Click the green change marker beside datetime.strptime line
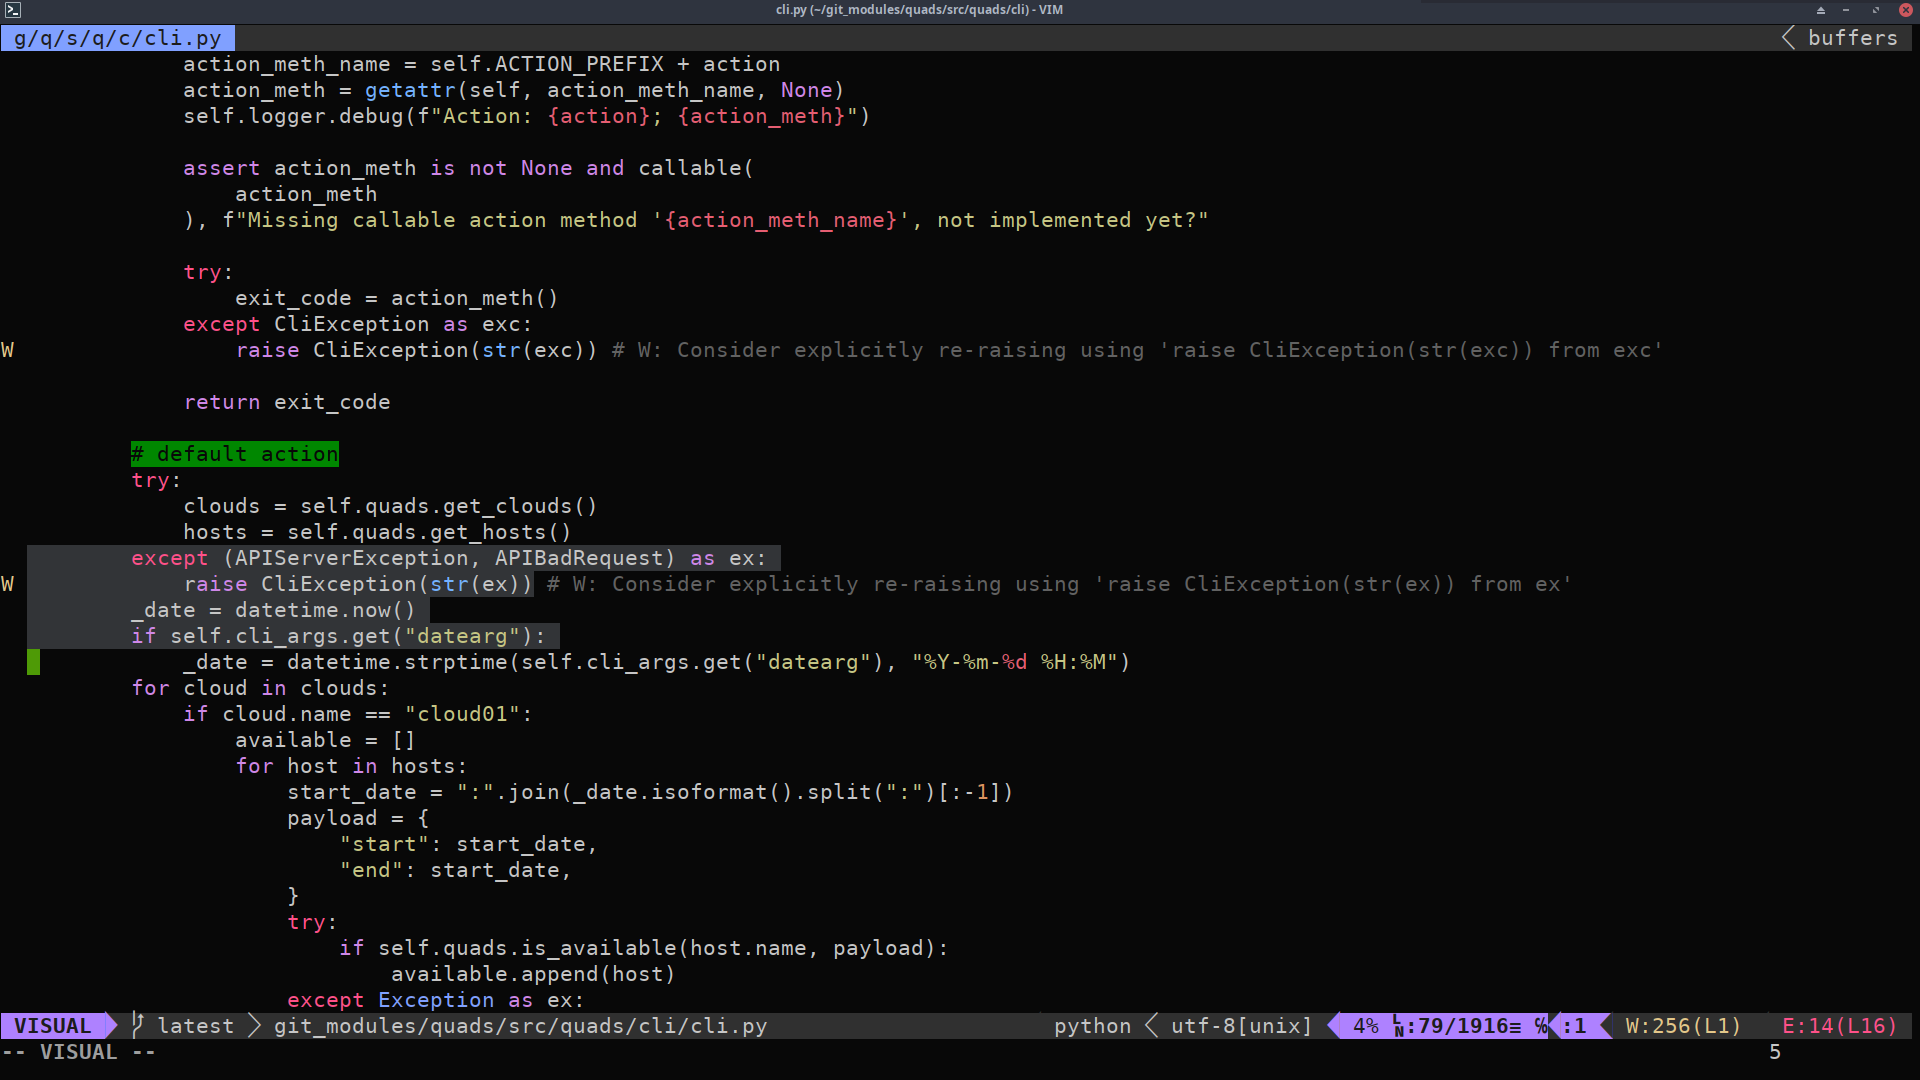Screen dimensions: 1920x1080 tap(33, 661)
